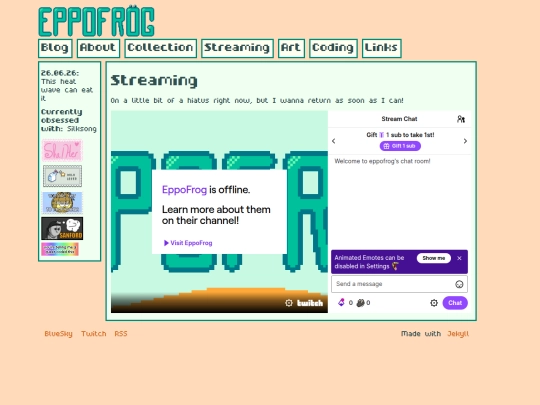
Task: Click the Bits balance icon
Action: pyautogui.click(x=341, y=302)
